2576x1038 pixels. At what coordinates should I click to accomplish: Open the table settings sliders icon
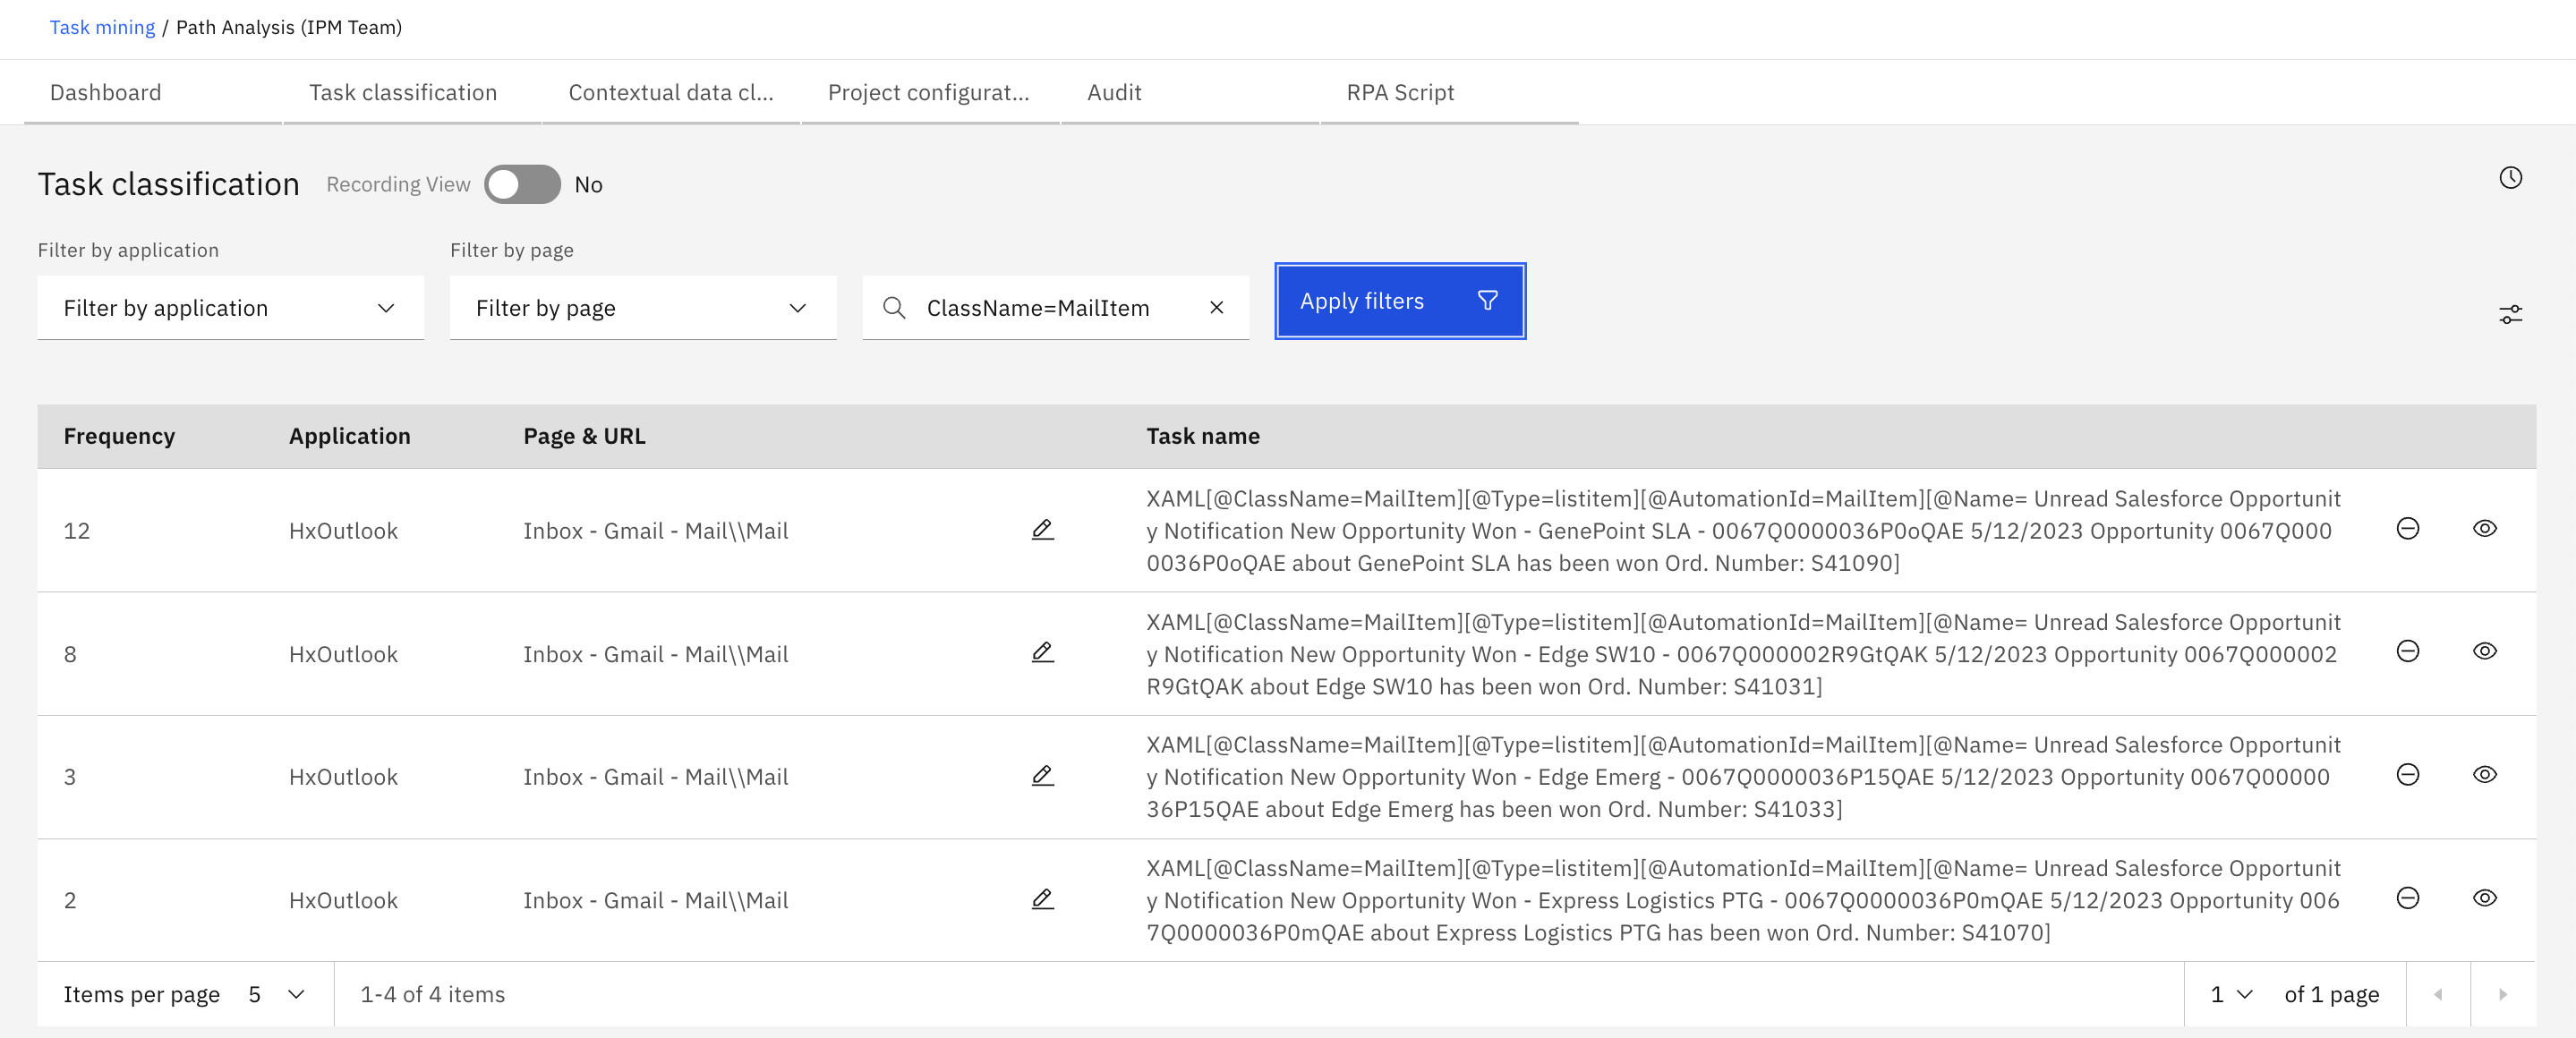tap(2510, 315)
